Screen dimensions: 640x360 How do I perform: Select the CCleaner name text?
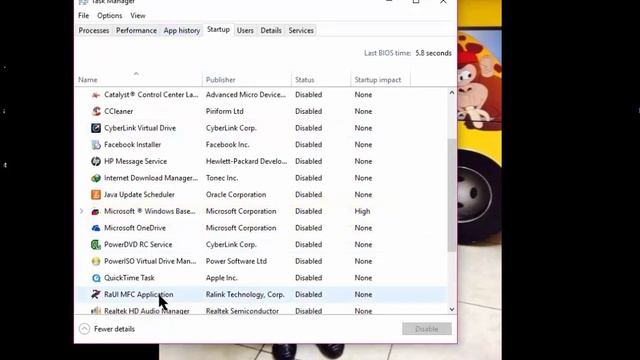pyautogui.click(x=118, y=111)
